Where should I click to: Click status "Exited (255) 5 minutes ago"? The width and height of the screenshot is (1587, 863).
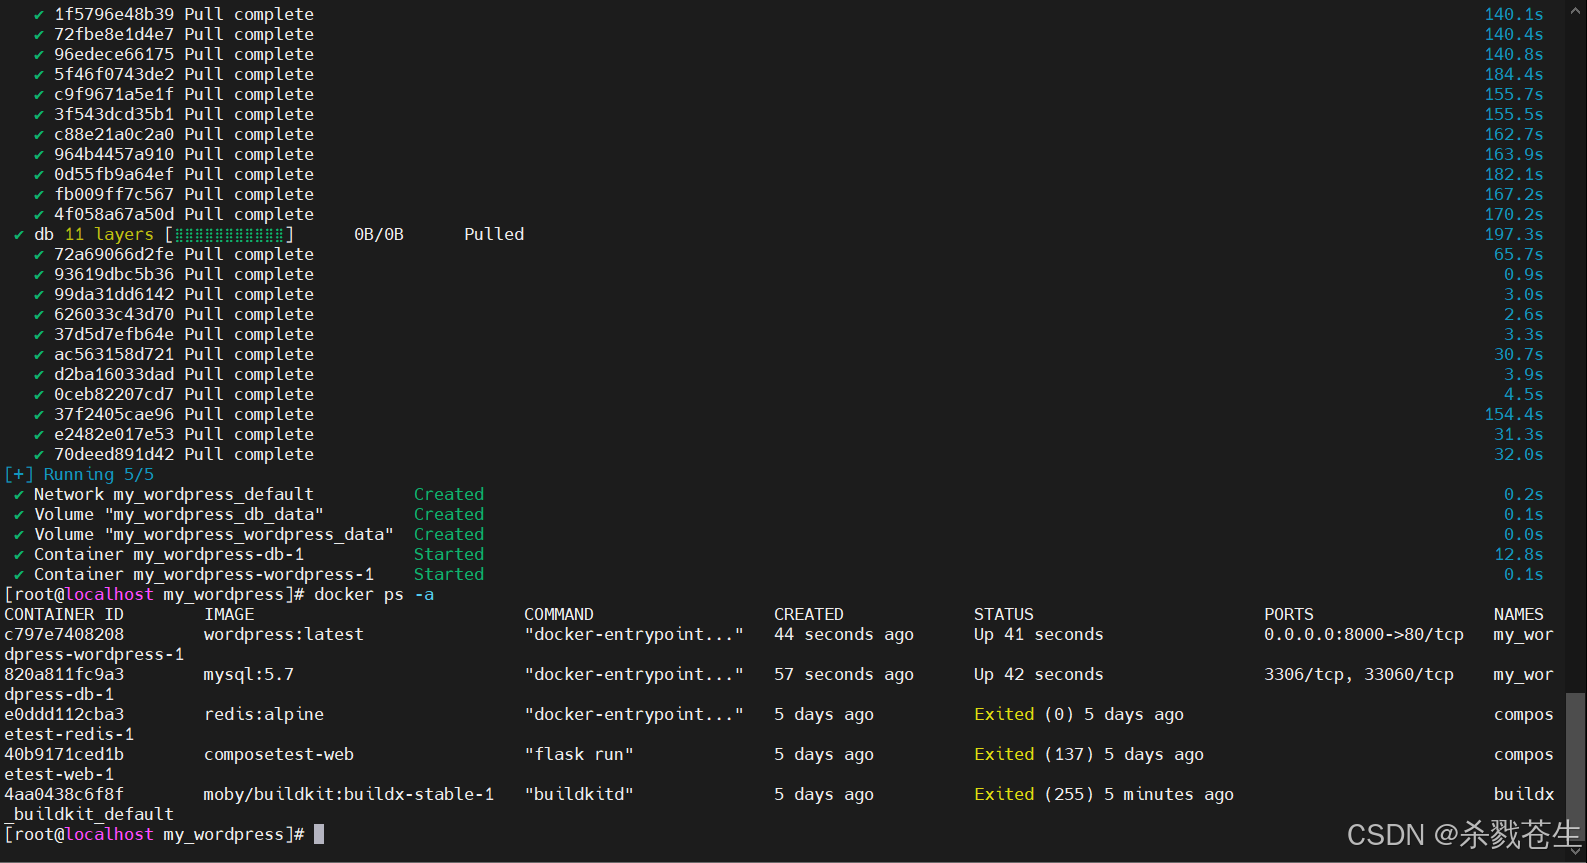1104,794
